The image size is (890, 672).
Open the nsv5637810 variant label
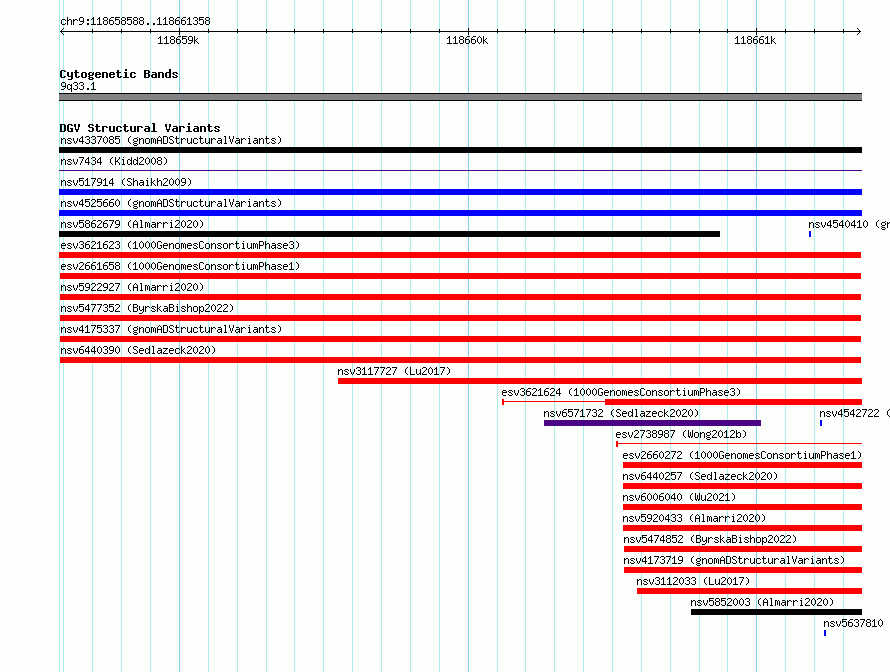coord(853,623)
